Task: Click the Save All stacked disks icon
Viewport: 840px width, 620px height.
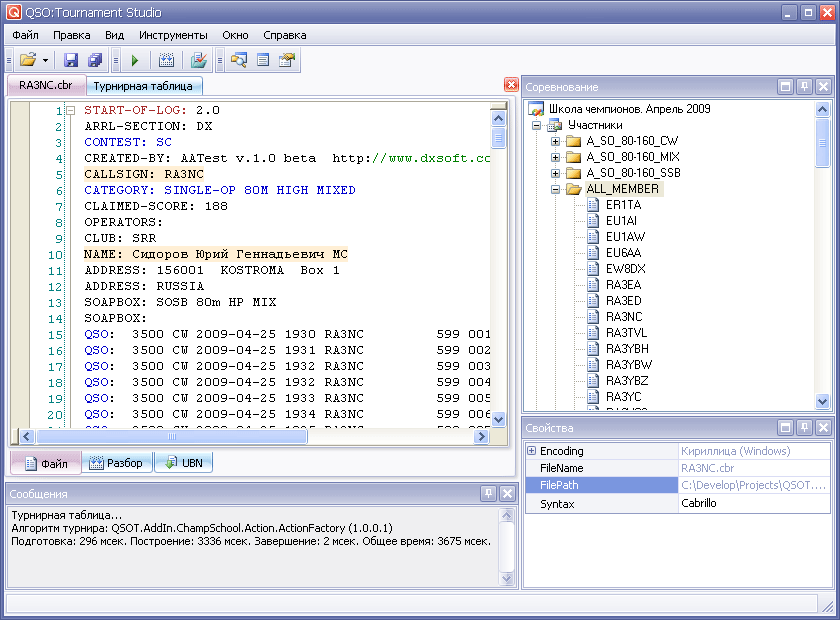Action: [95, 61]
